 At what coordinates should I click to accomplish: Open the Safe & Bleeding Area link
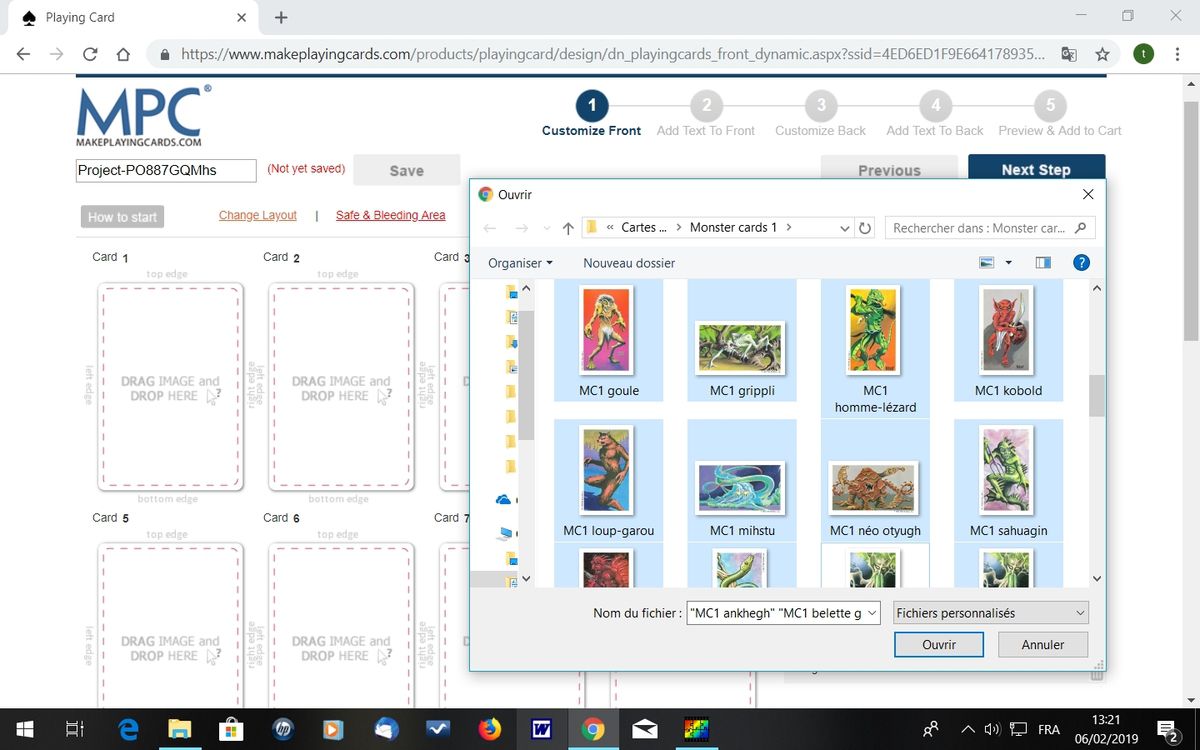[390, 215]
